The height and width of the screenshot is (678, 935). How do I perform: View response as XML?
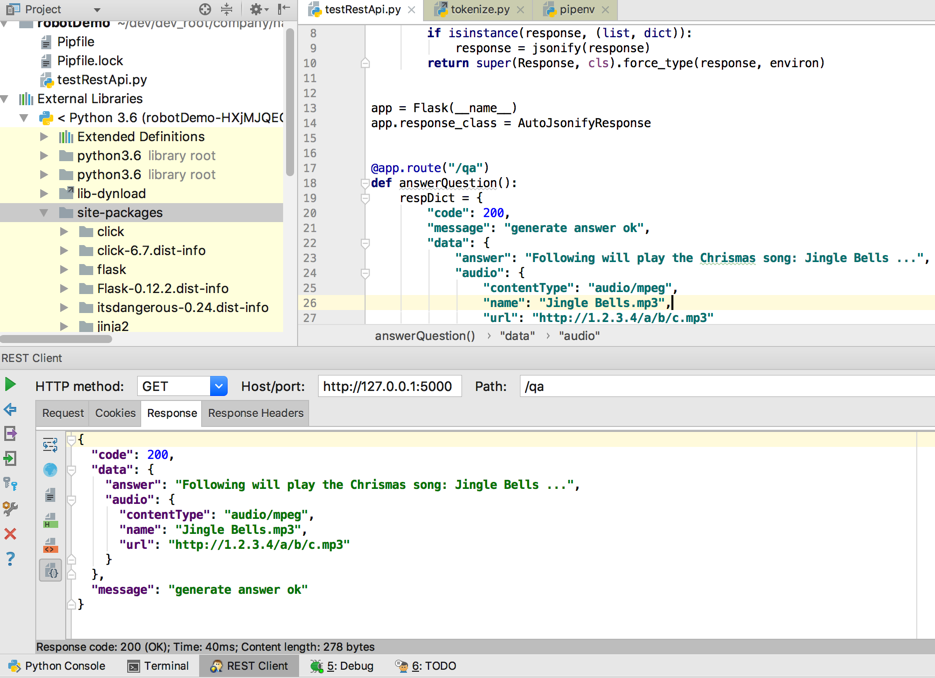coord(50,543)
